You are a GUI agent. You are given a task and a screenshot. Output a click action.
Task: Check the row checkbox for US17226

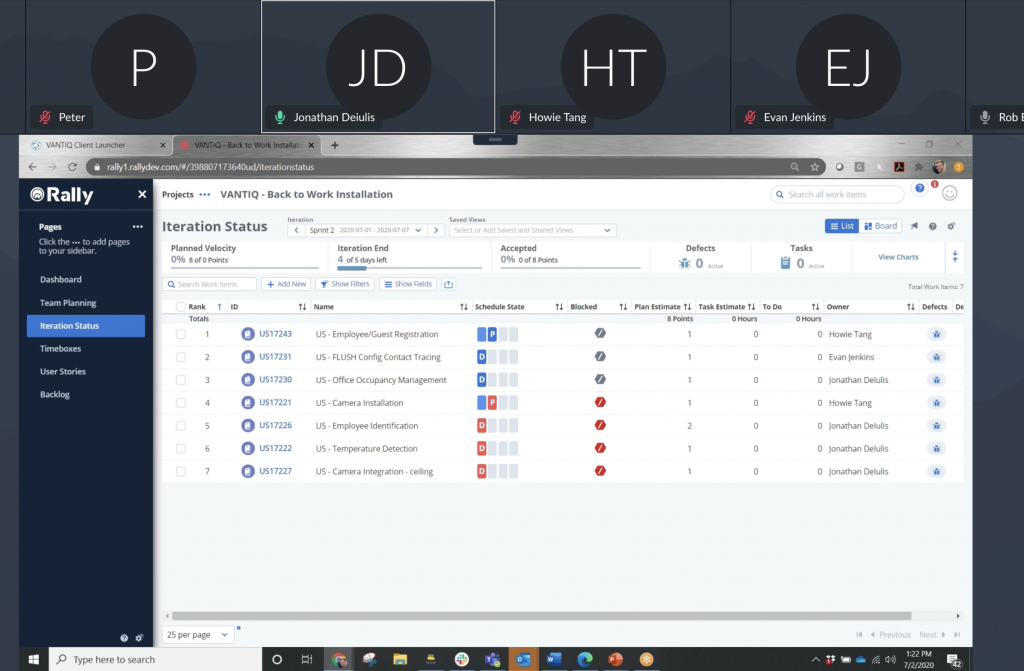pos(180,425)
